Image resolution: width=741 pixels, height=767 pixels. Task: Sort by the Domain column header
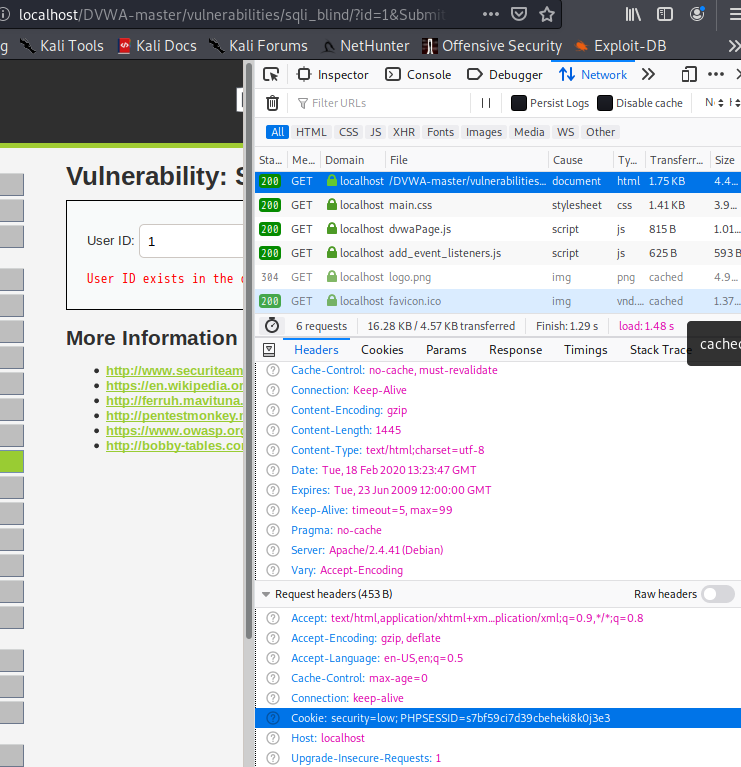click(x=352, y=160)
